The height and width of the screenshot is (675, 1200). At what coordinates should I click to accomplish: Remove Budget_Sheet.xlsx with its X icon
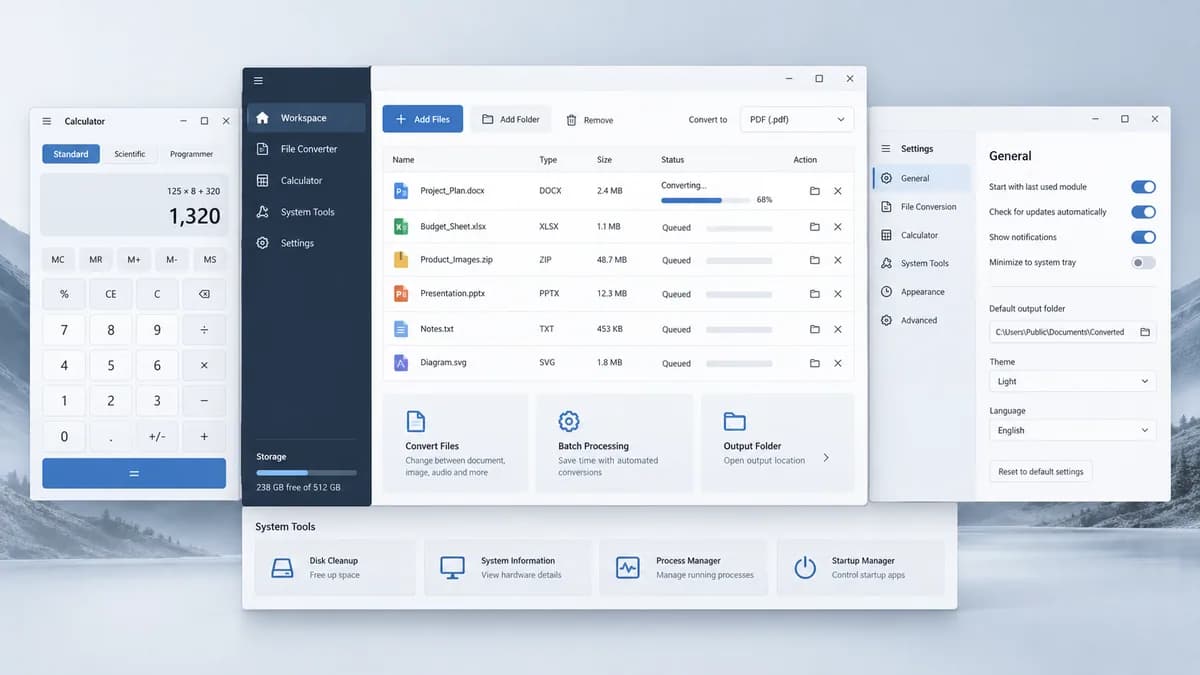(x=838, y=227)
